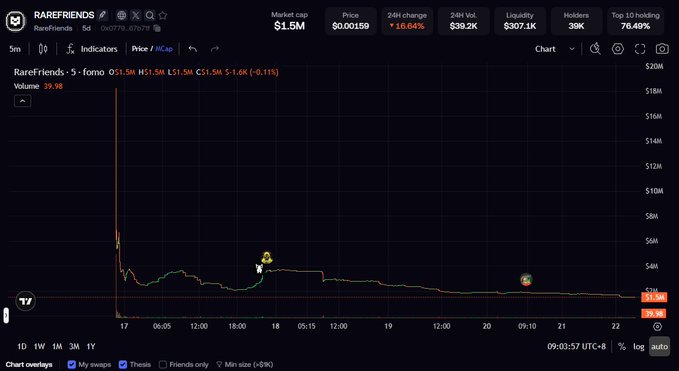This screenshot has width=679, height=371.
Task: Open Min size (>$1K) filter
Action: (245, 365)
